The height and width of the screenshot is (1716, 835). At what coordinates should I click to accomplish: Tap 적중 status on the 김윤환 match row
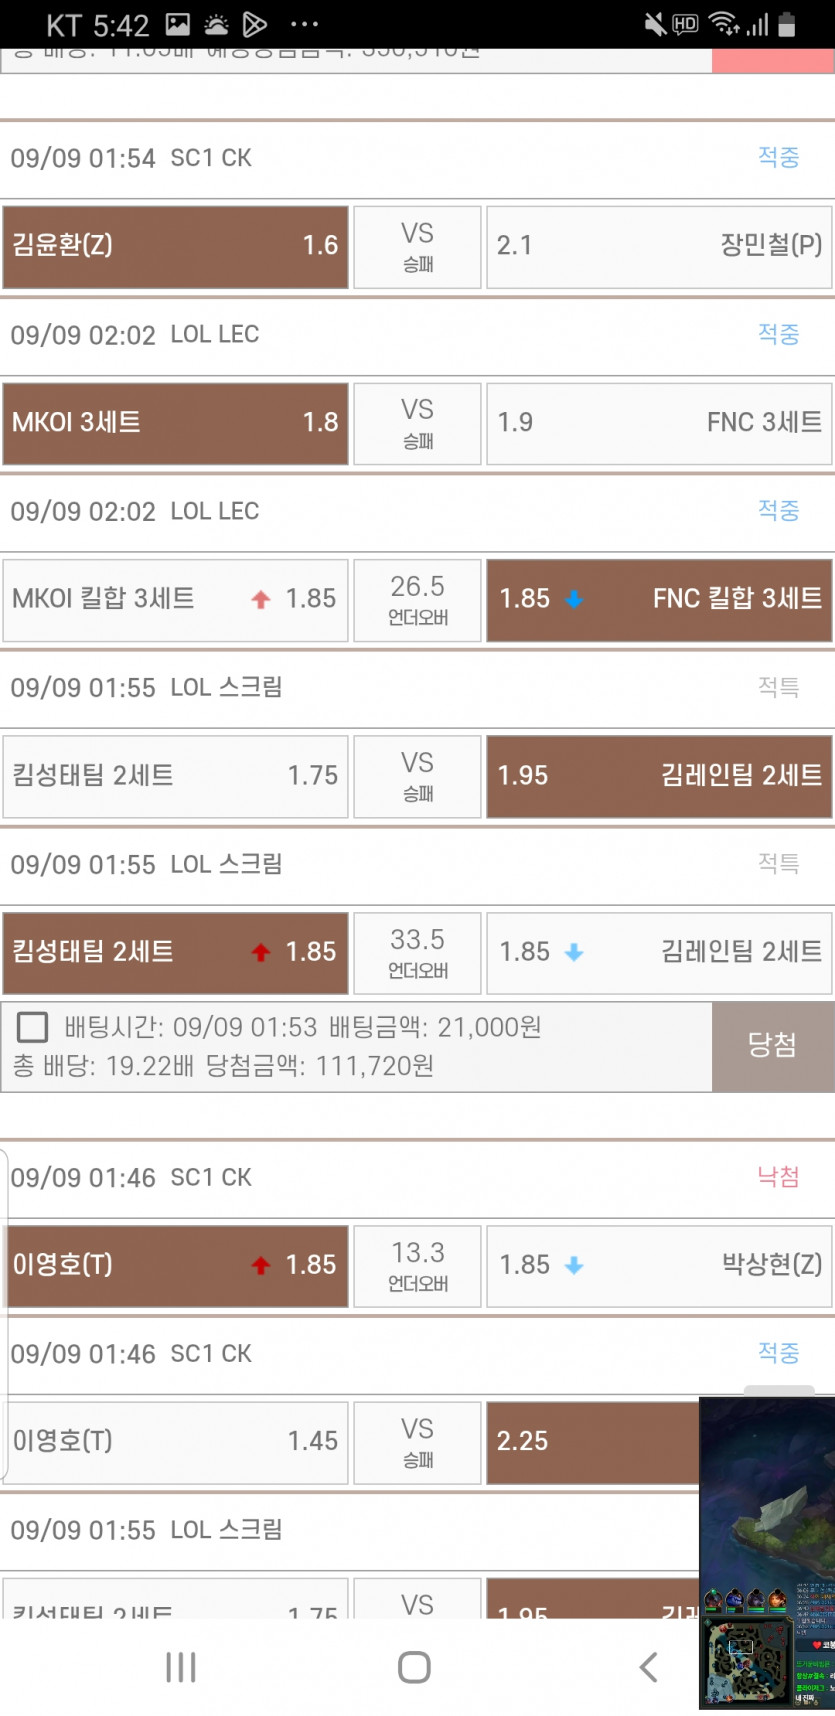click(778, 157)
